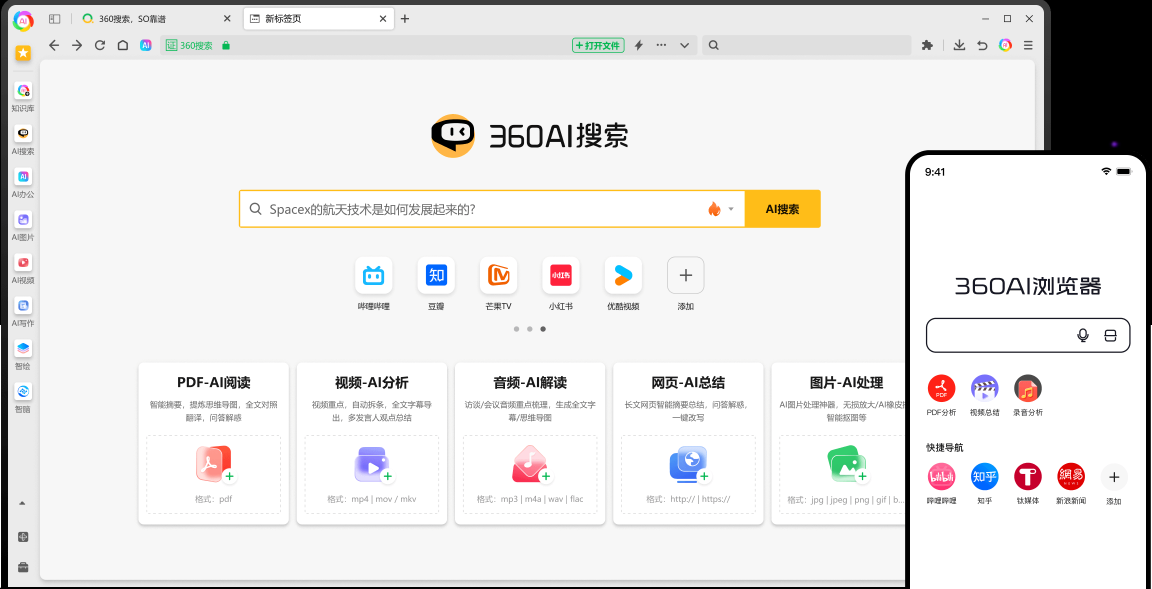
Task: Add a webpage via the http icon
Action: [x=689, y=465]
